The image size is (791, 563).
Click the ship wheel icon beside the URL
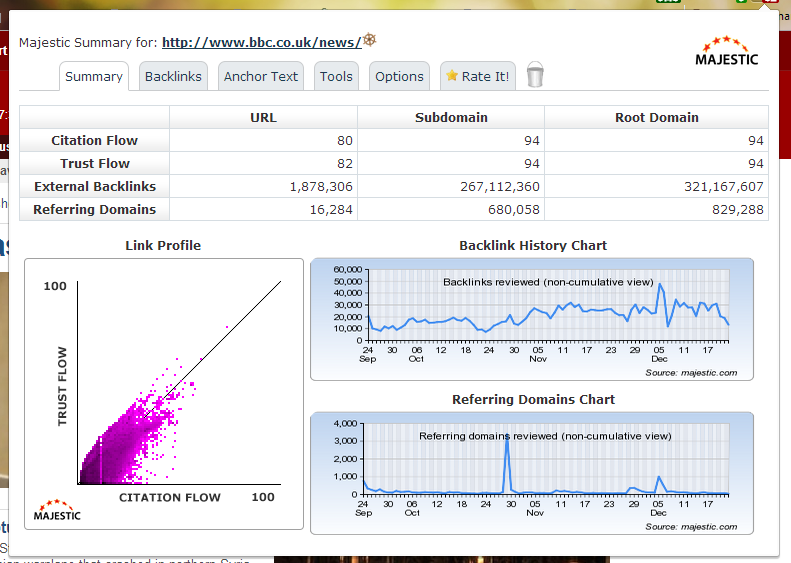pos(370,39)
